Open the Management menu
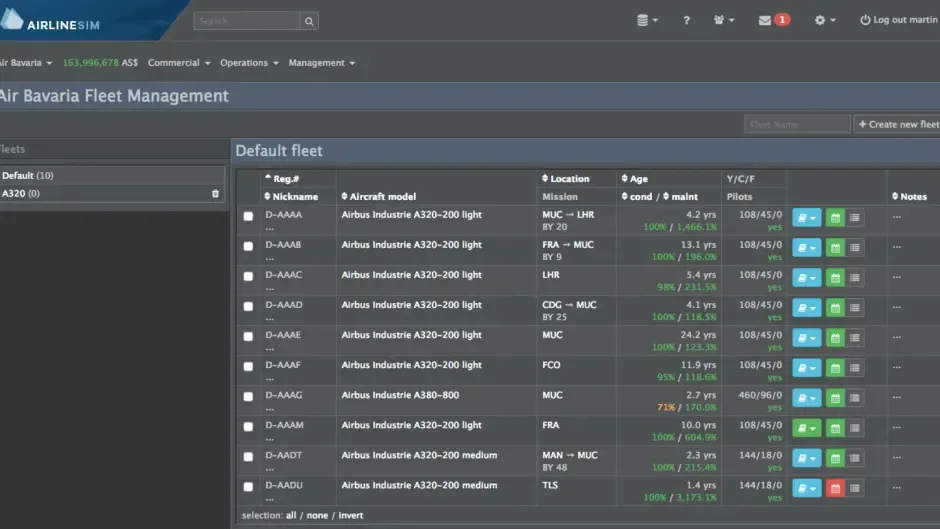Viewport: 940px width, 529px height. tap(321, 63)
